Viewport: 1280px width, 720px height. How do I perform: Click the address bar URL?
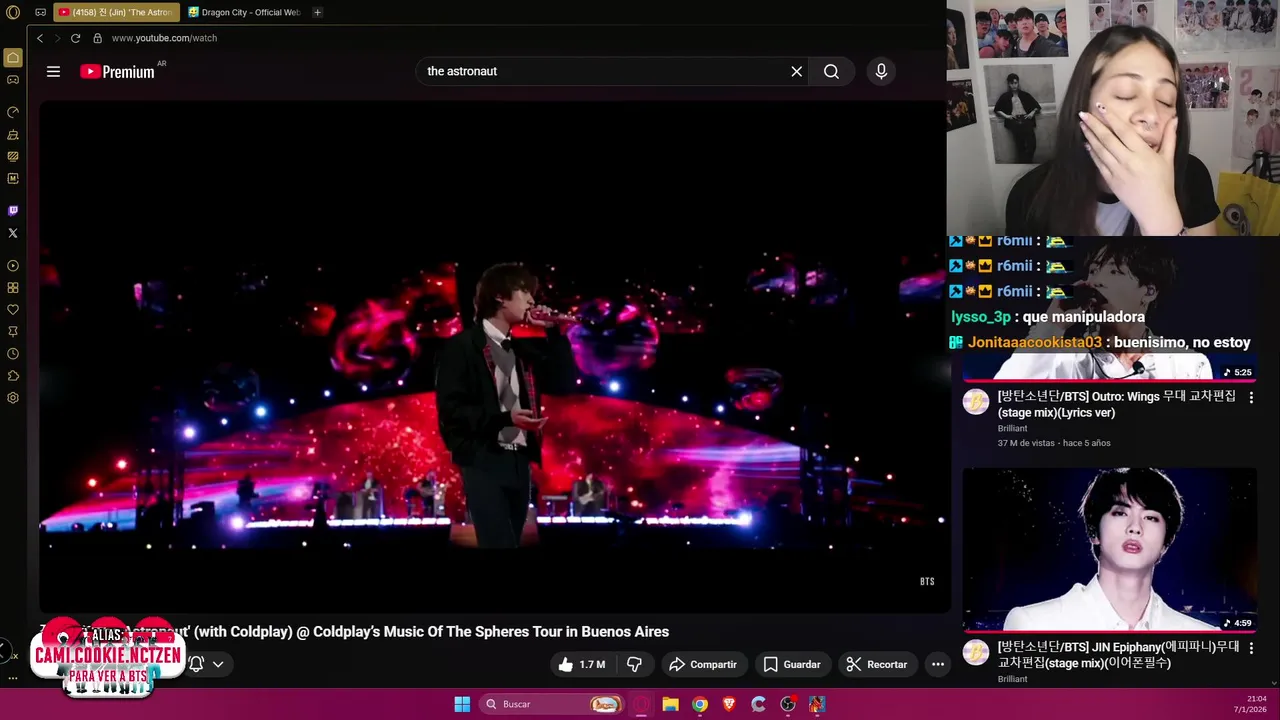164,38
